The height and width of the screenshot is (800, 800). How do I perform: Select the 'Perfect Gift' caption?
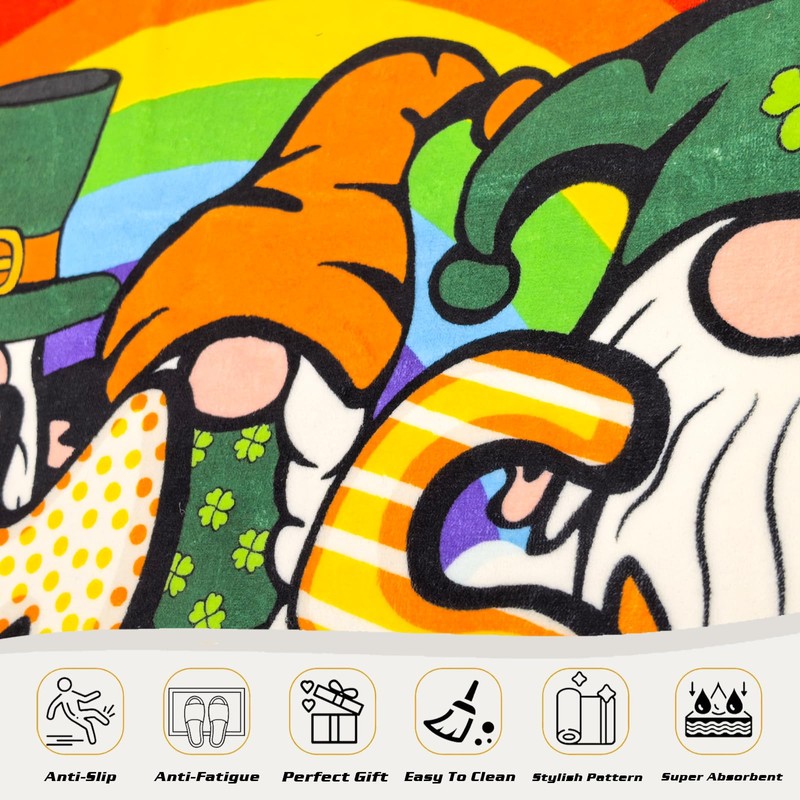(x=333, y=777)
